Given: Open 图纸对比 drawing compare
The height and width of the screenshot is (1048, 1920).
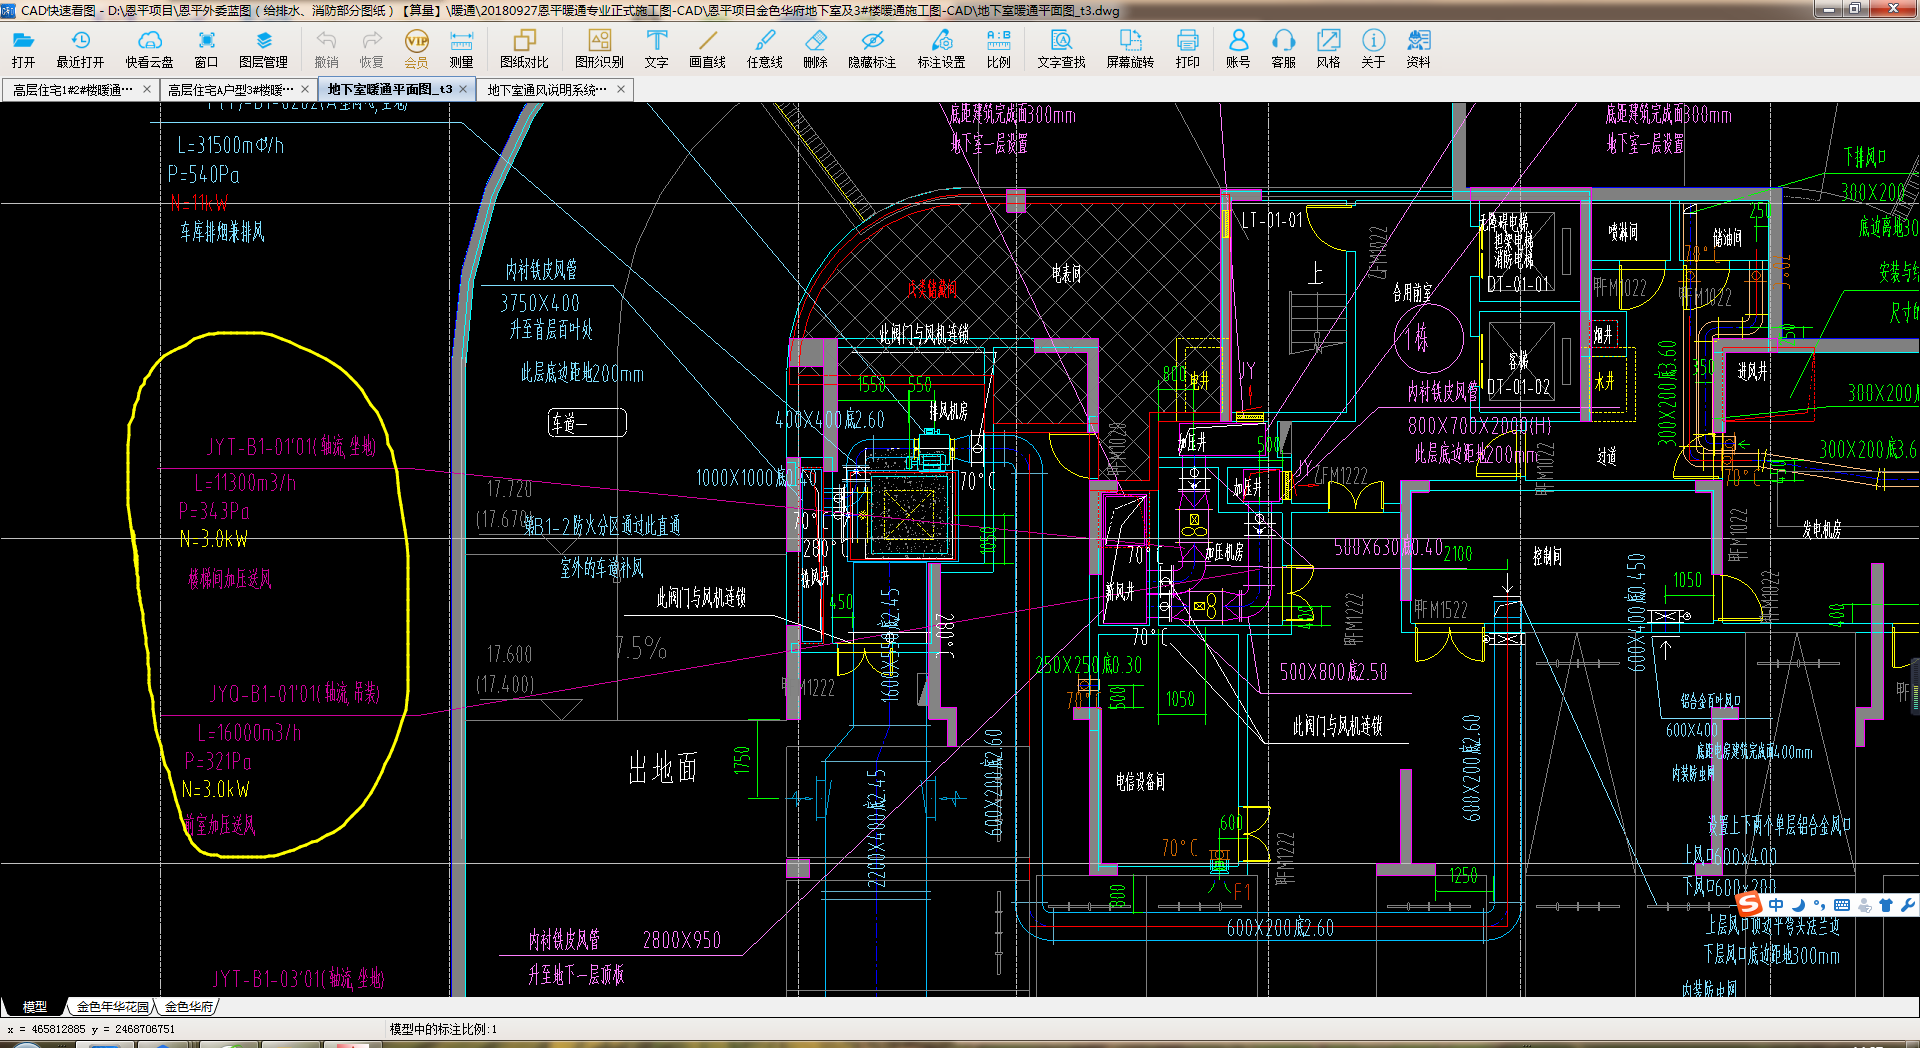Looking at the screenshot, I should tap(524, 49).
